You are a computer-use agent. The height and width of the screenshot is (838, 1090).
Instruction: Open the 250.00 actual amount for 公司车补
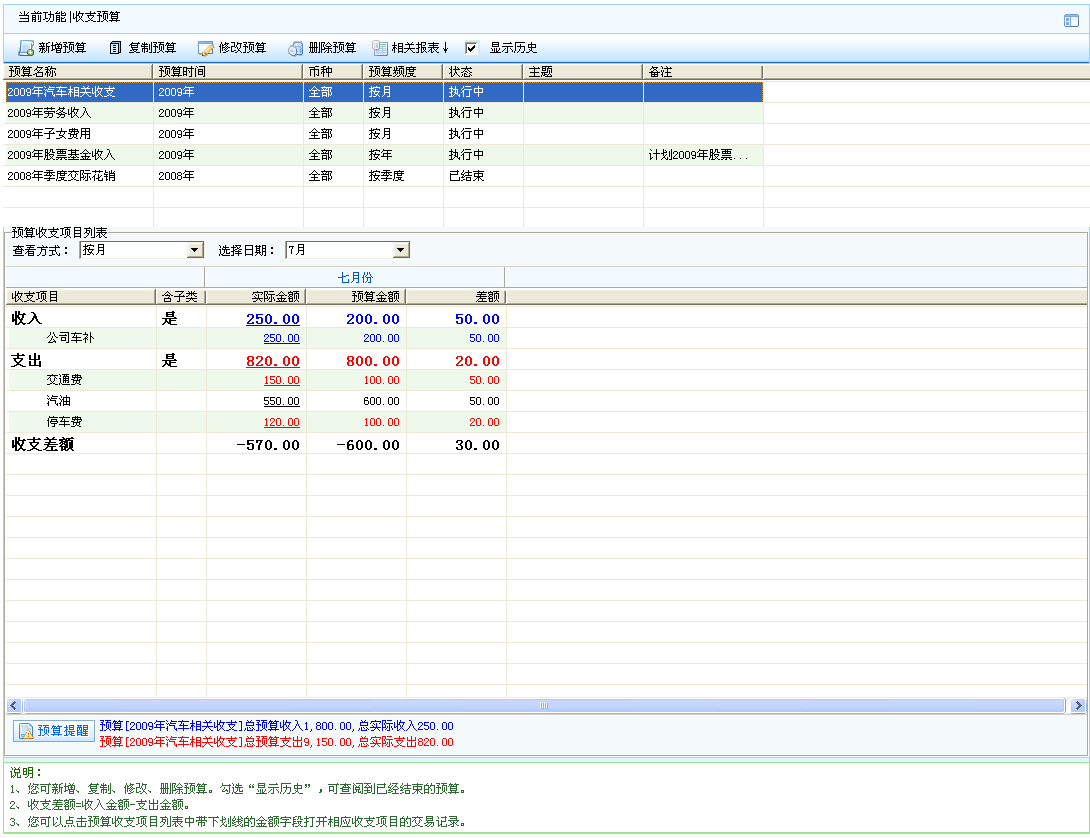[281, 339]
